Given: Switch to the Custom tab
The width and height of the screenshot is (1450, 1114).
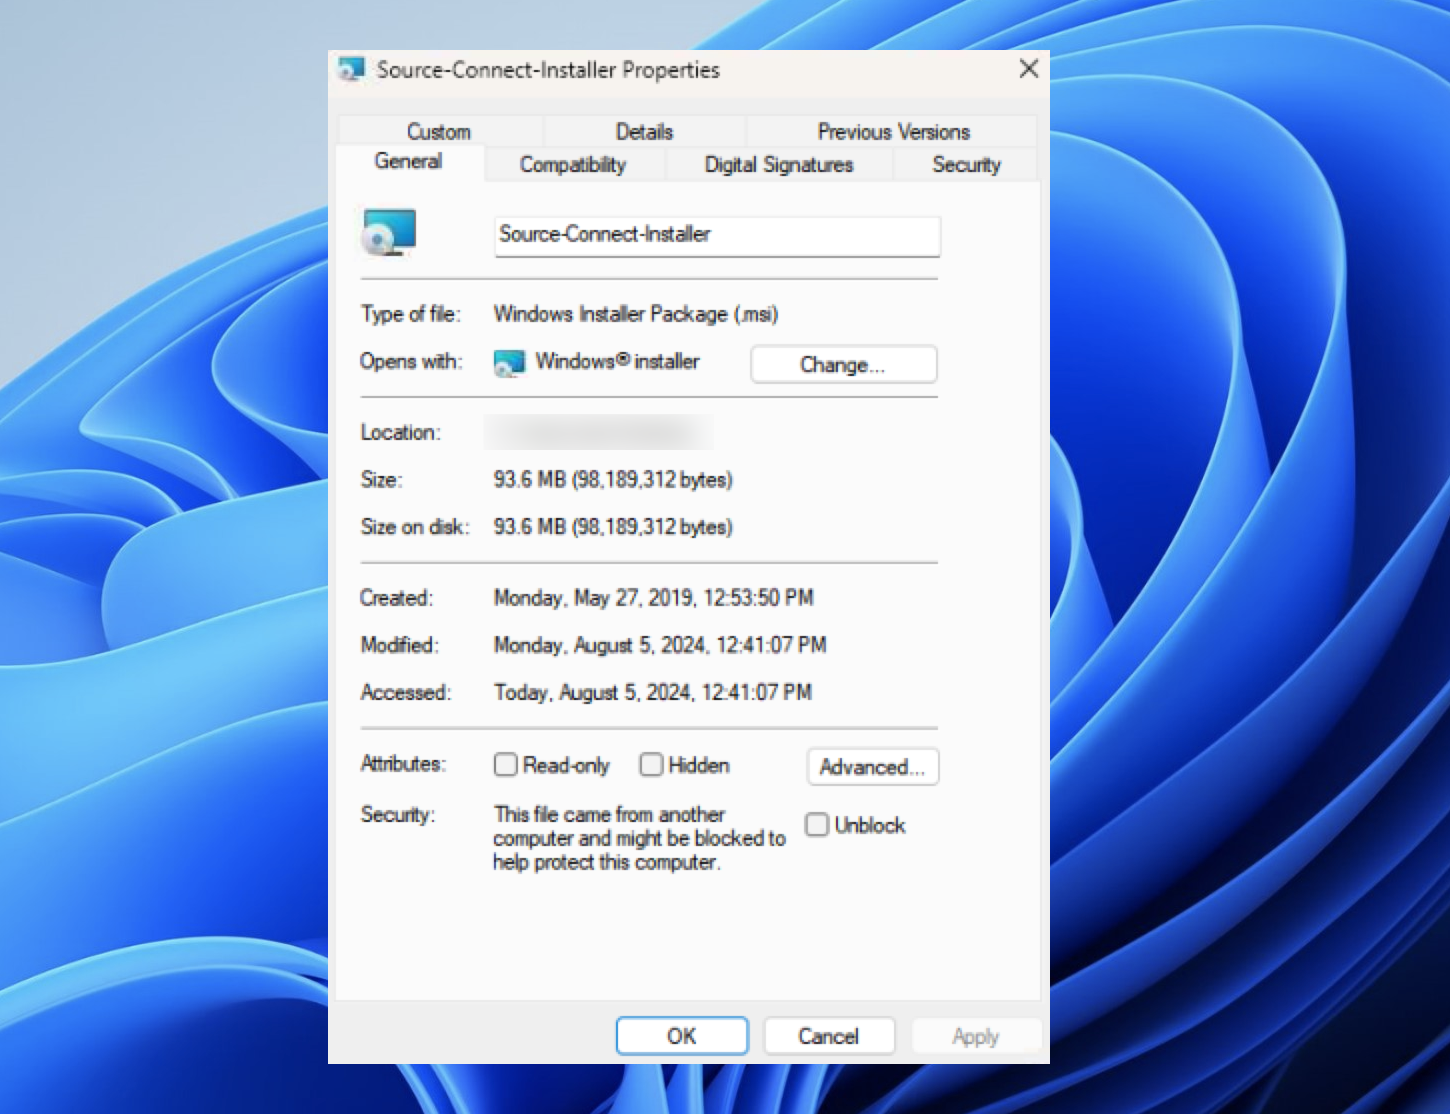Looking at the screenshot, I should coord(438,132).
